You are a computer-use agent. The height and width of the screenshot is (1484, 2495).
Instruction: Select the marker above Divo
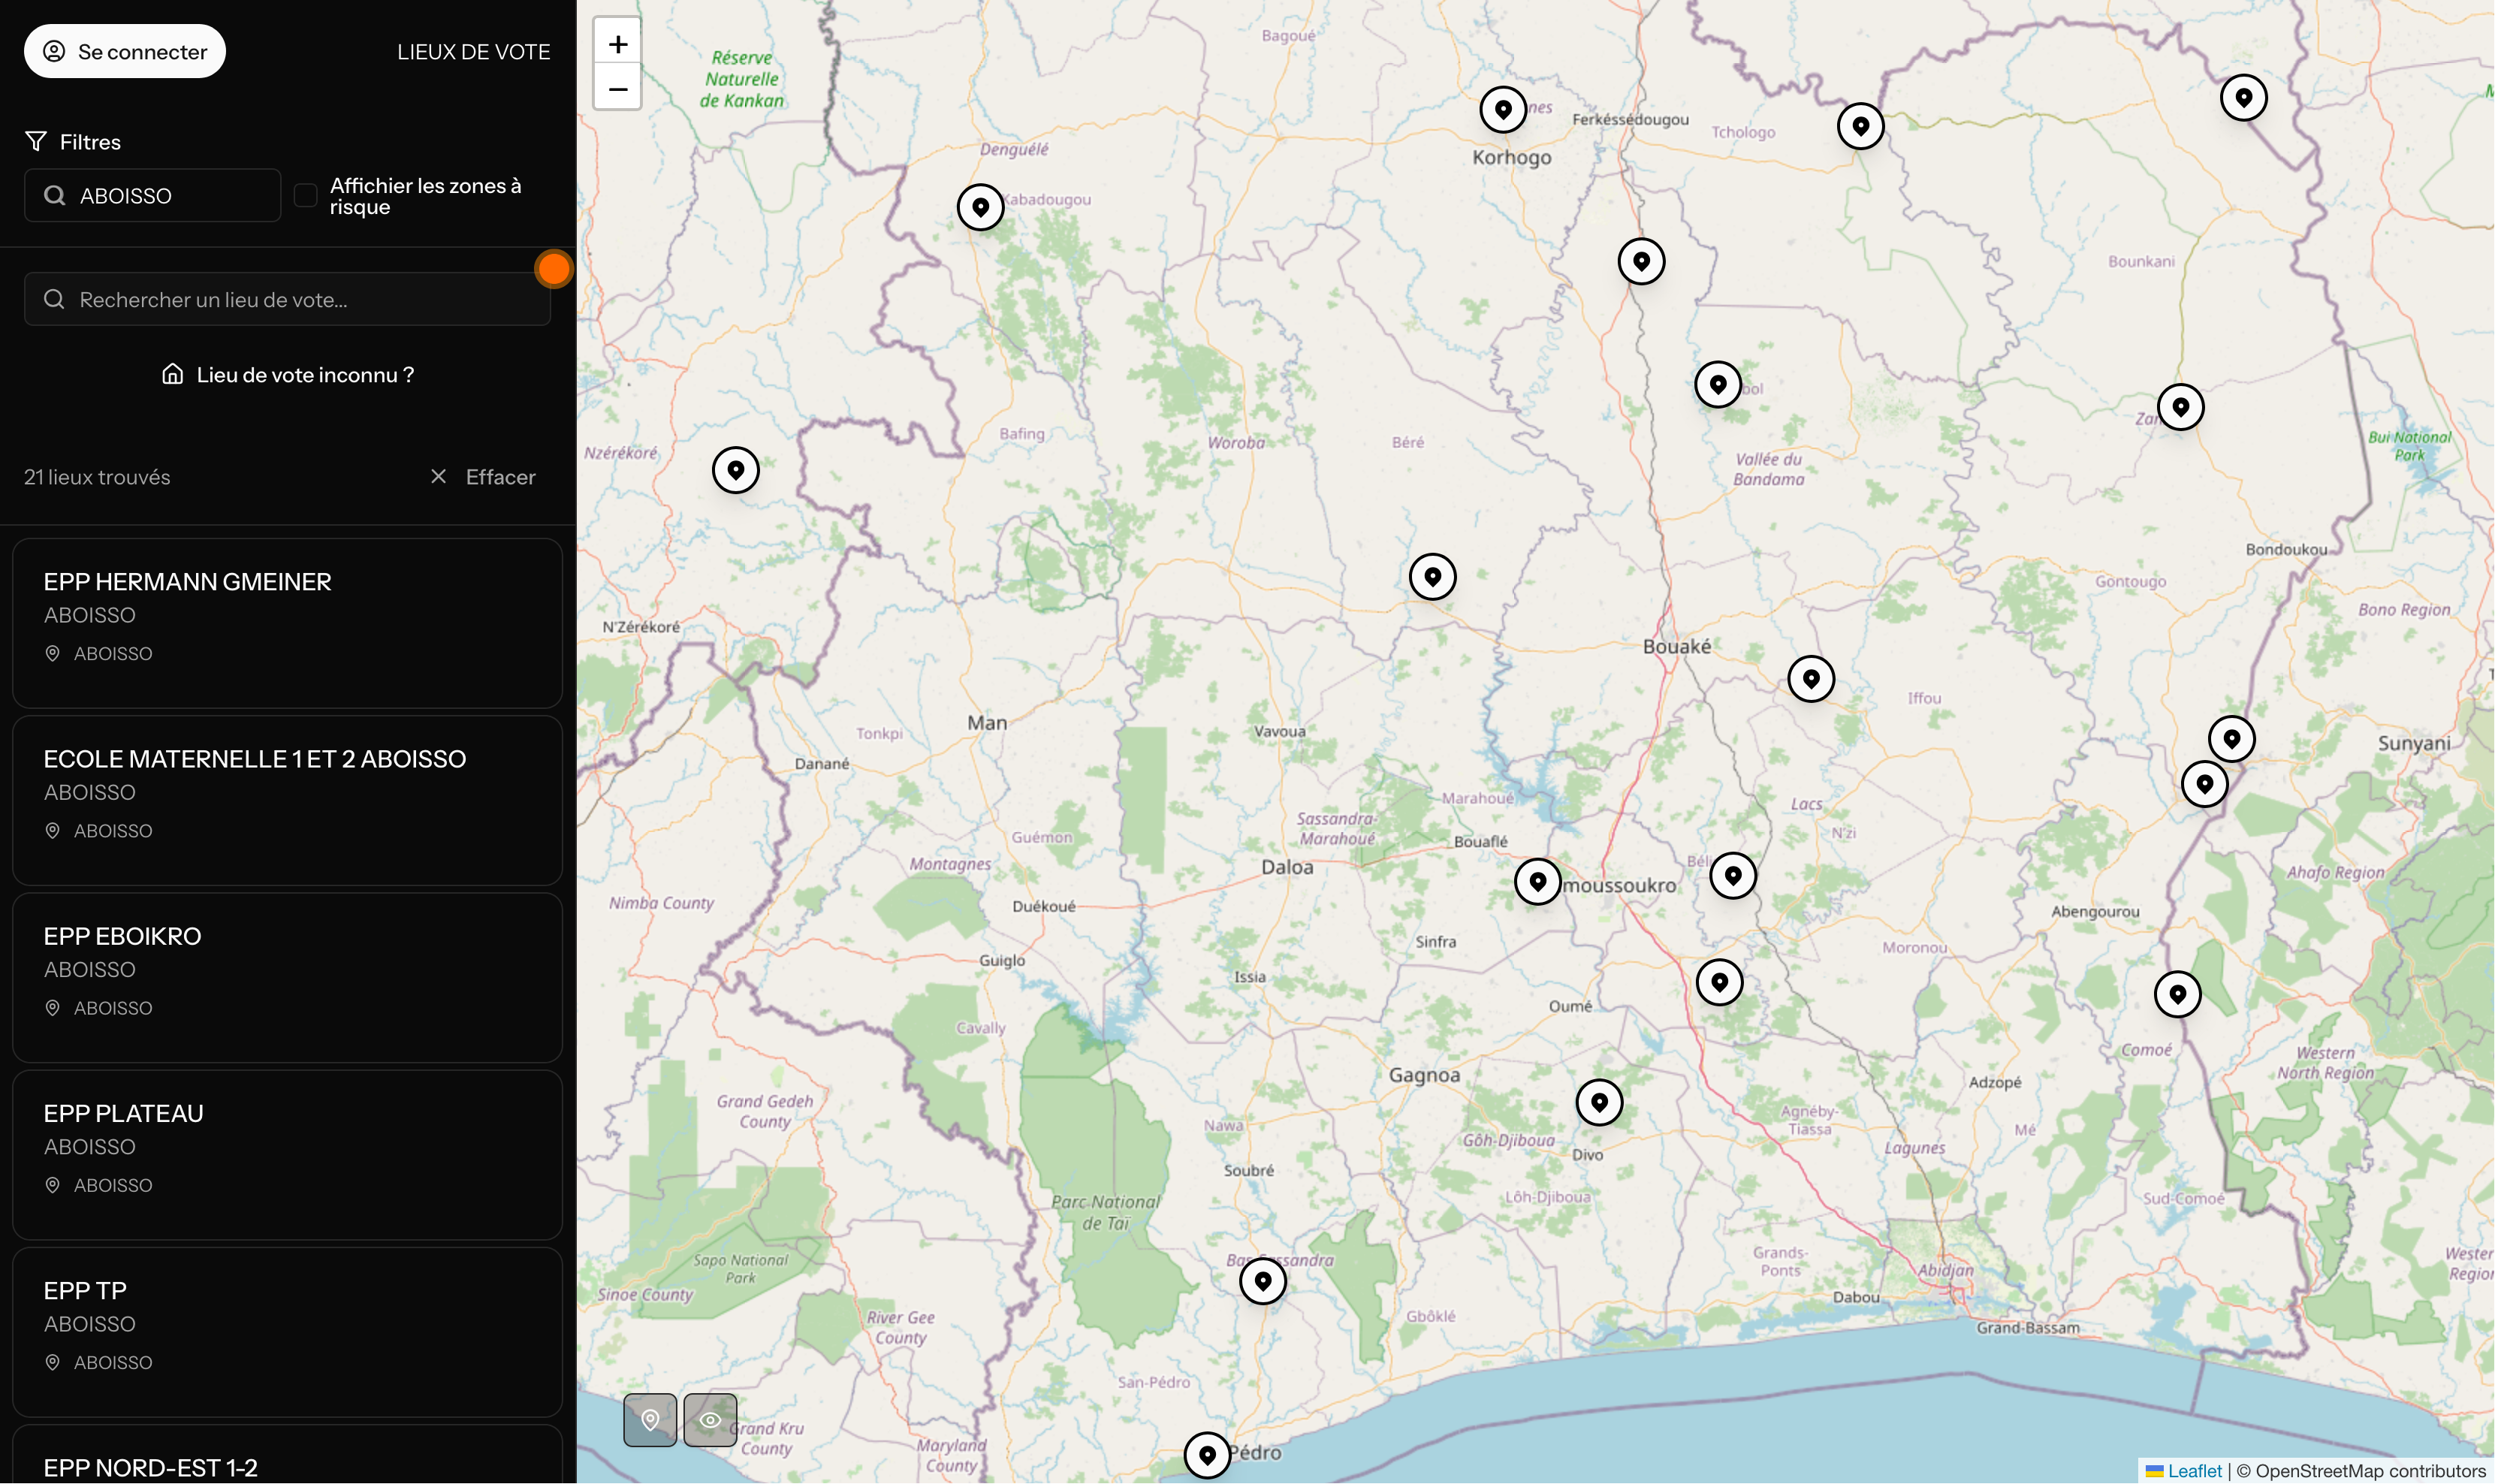pyautogui.click(x=1599, y=1101)
